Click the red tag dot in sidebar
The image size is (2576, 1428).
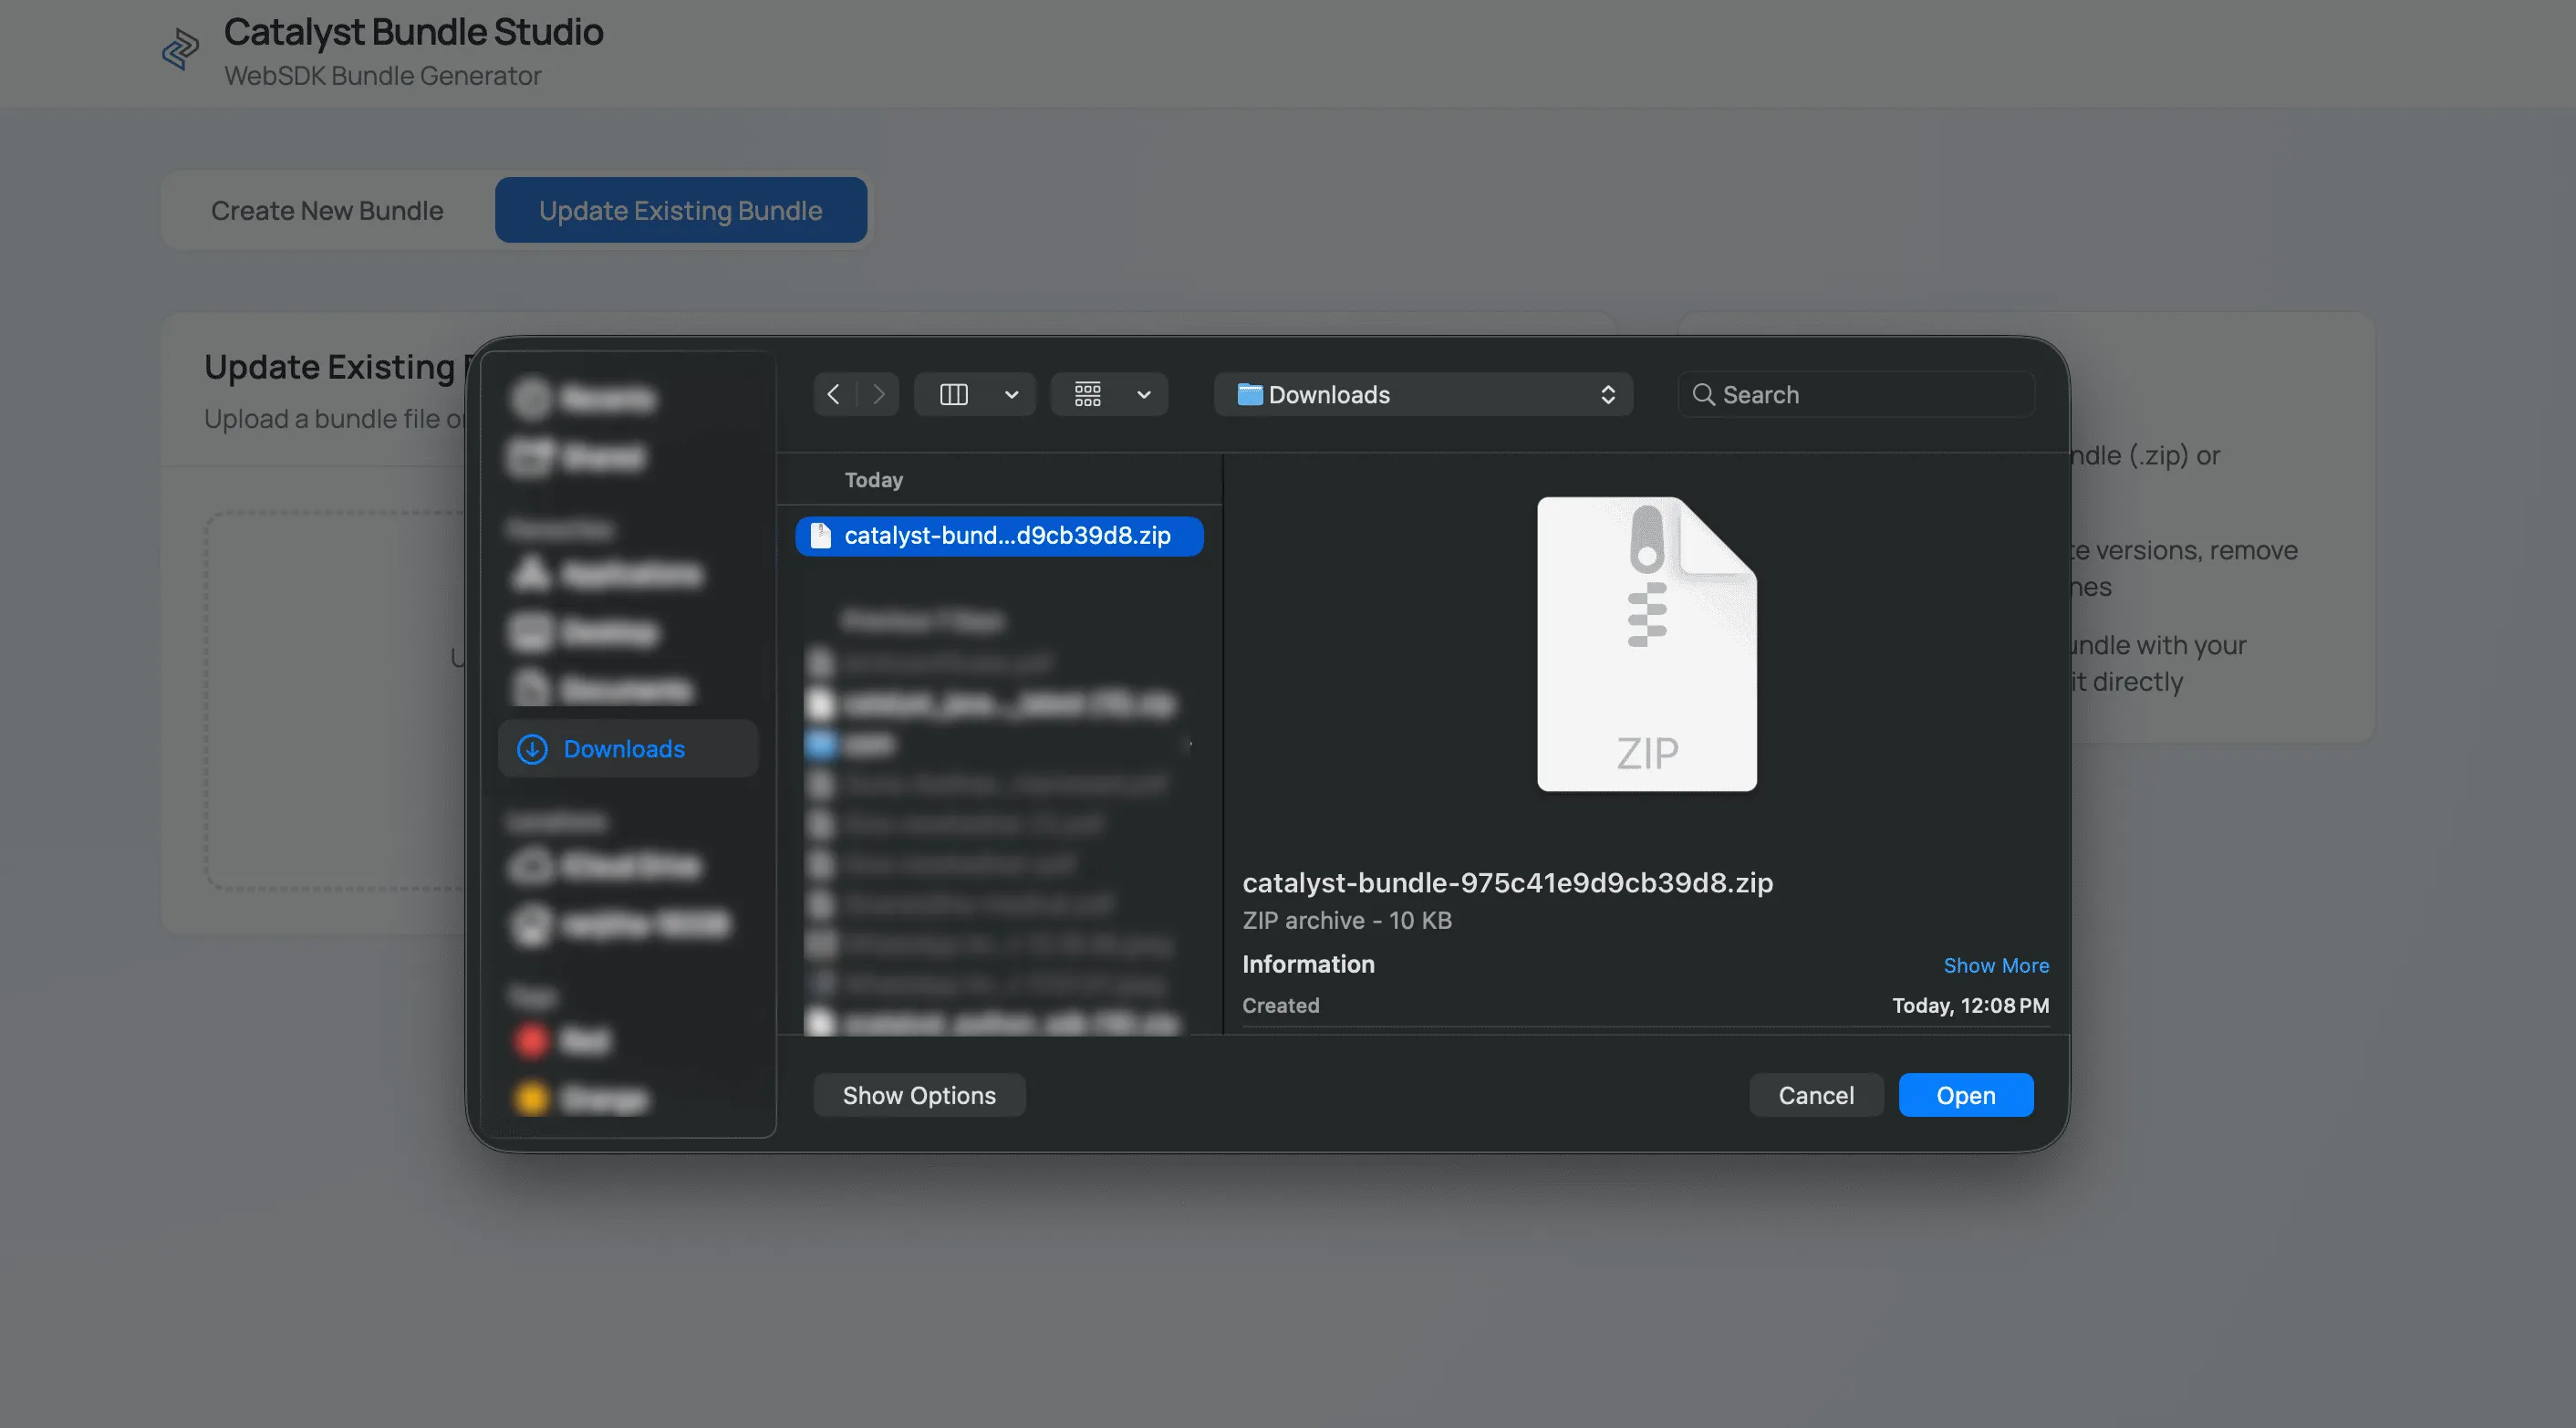531,1040
